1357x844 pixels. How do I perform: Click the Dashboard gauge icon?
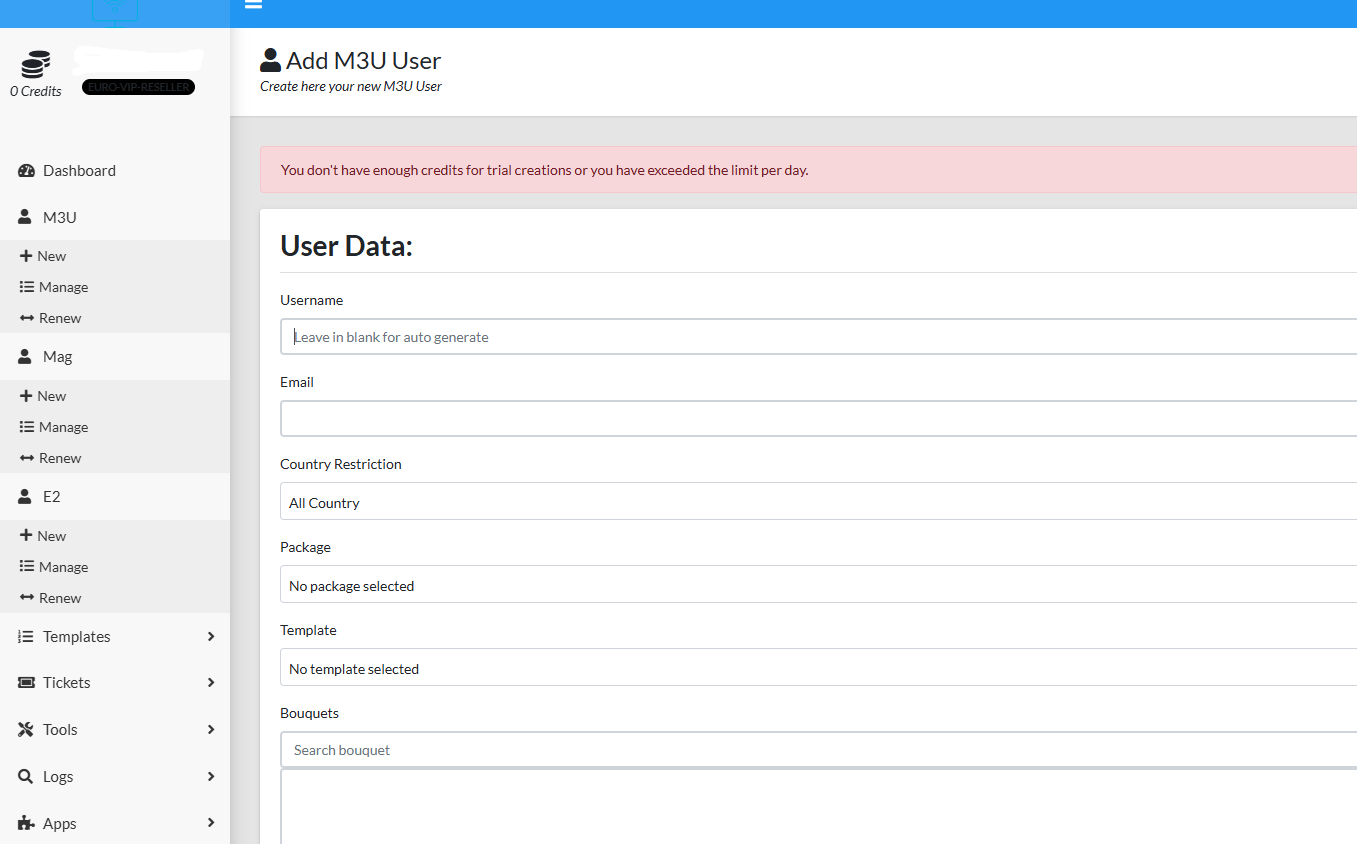27,171
